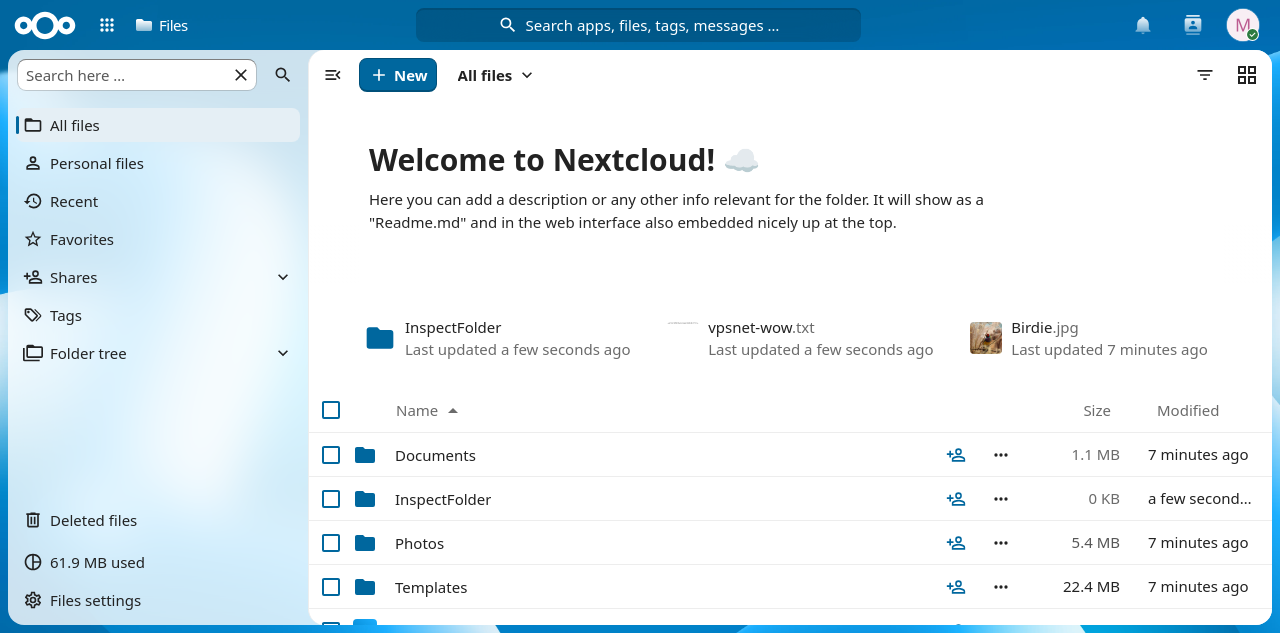Open the Templates folder name
The height and width of the screenshot is (633, 1280).
click(x=431, y=587)
